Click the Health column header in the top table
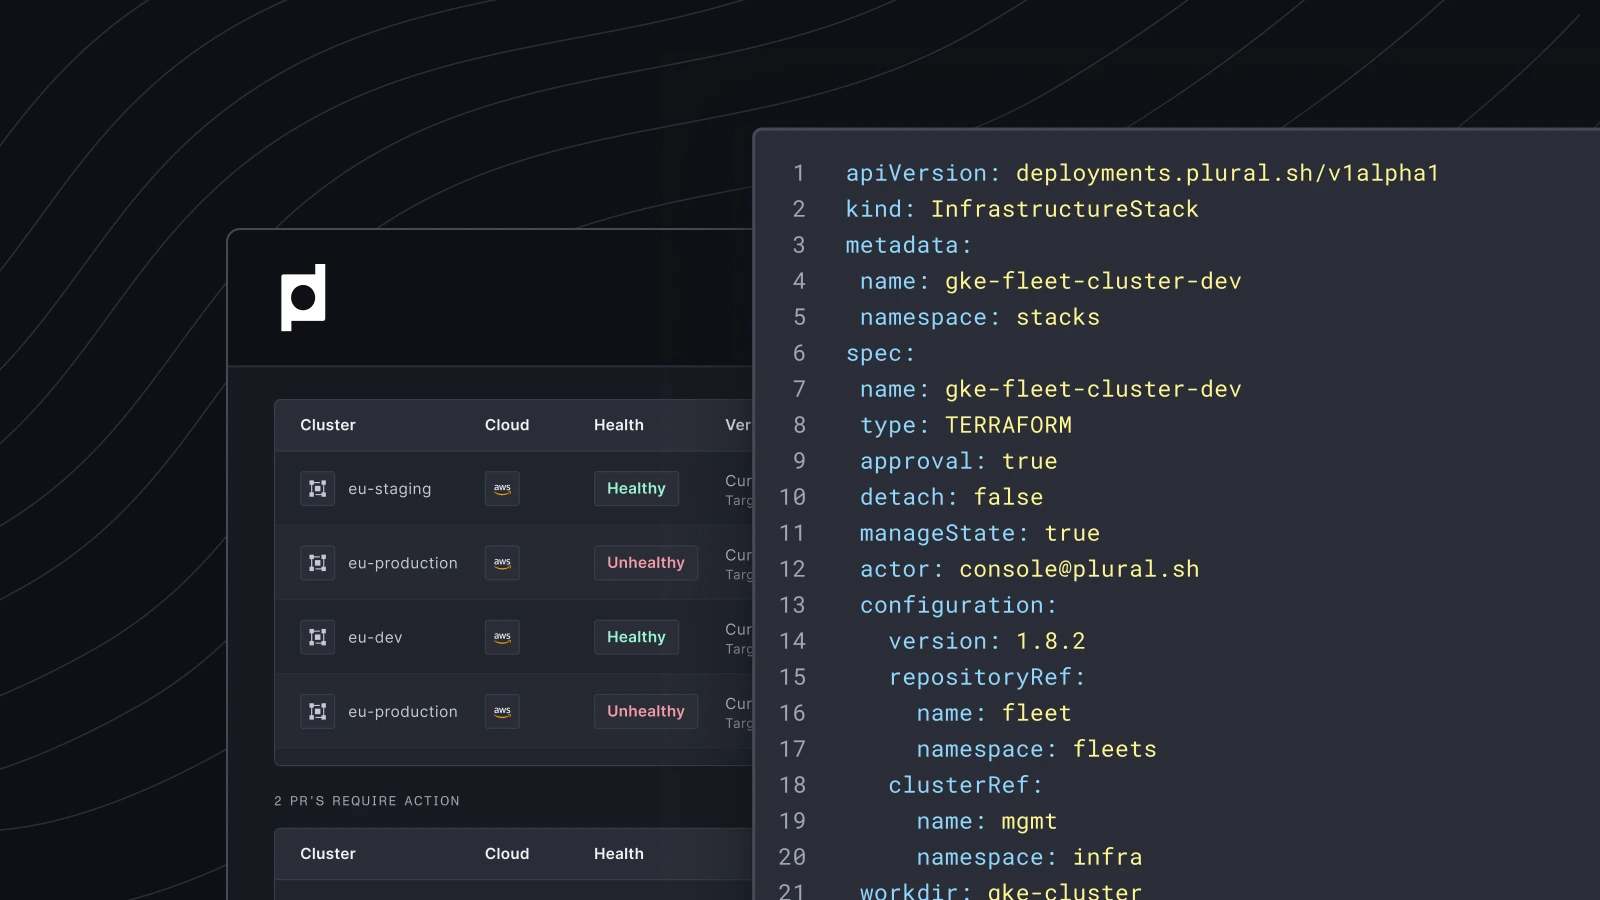This screenshot has width=1600, height=900. (619, 425)
